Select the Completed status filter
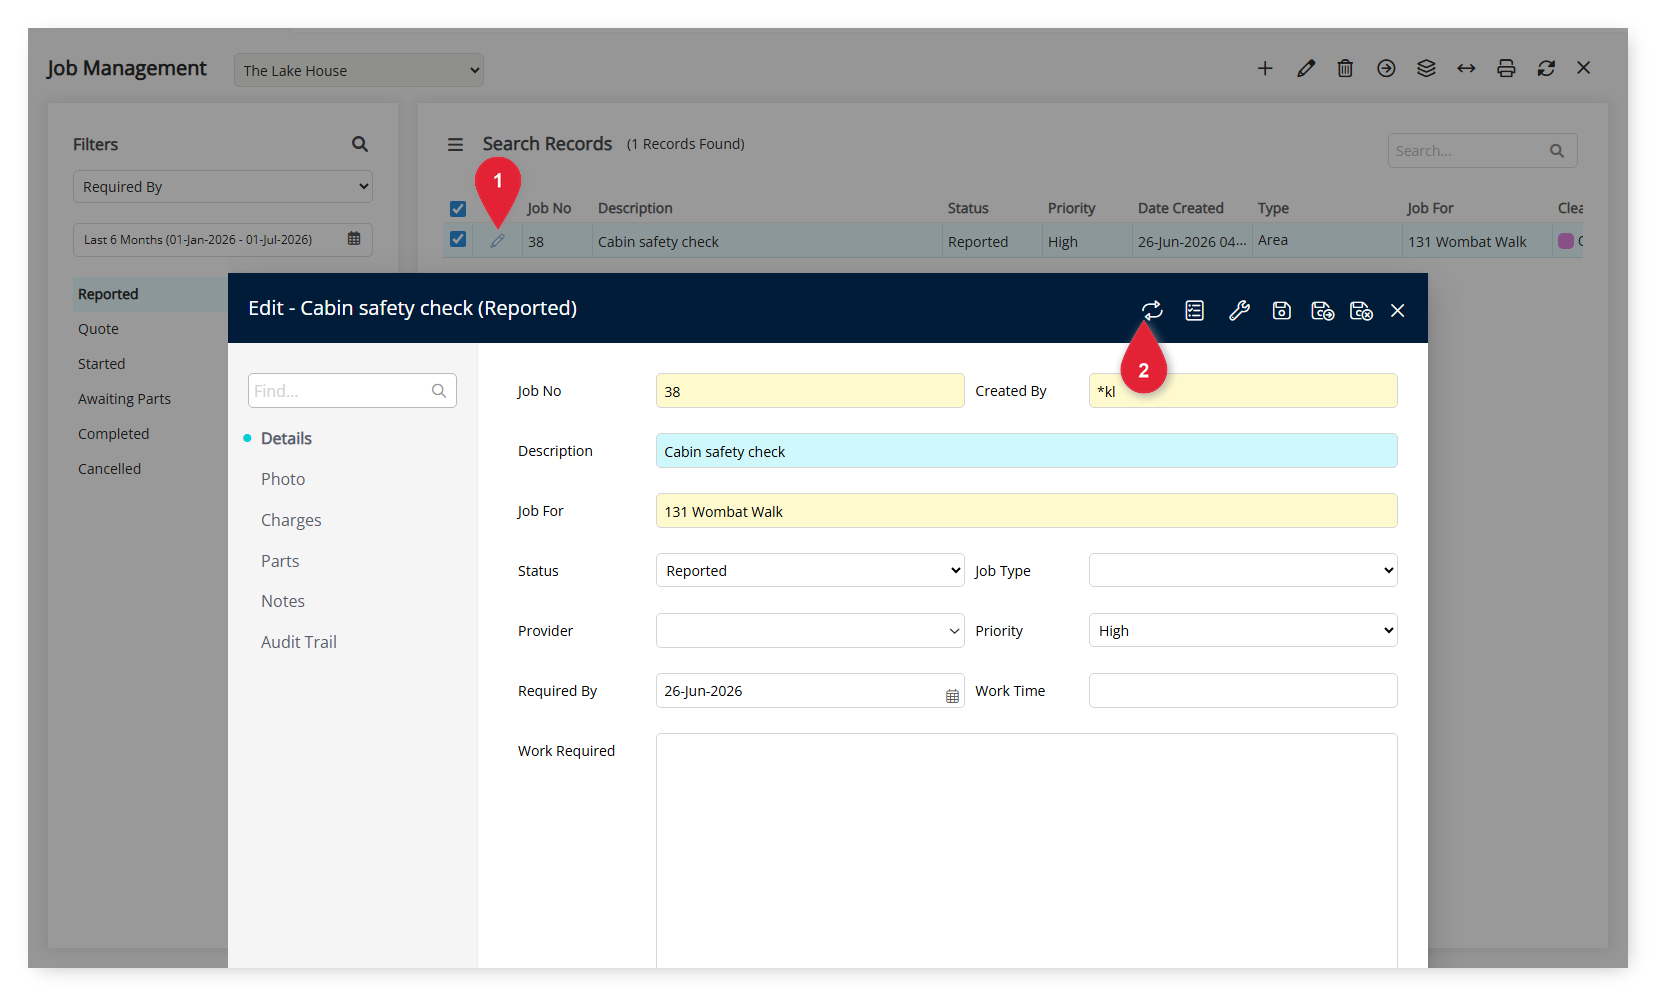The image size is (1656, 996). 113,434
